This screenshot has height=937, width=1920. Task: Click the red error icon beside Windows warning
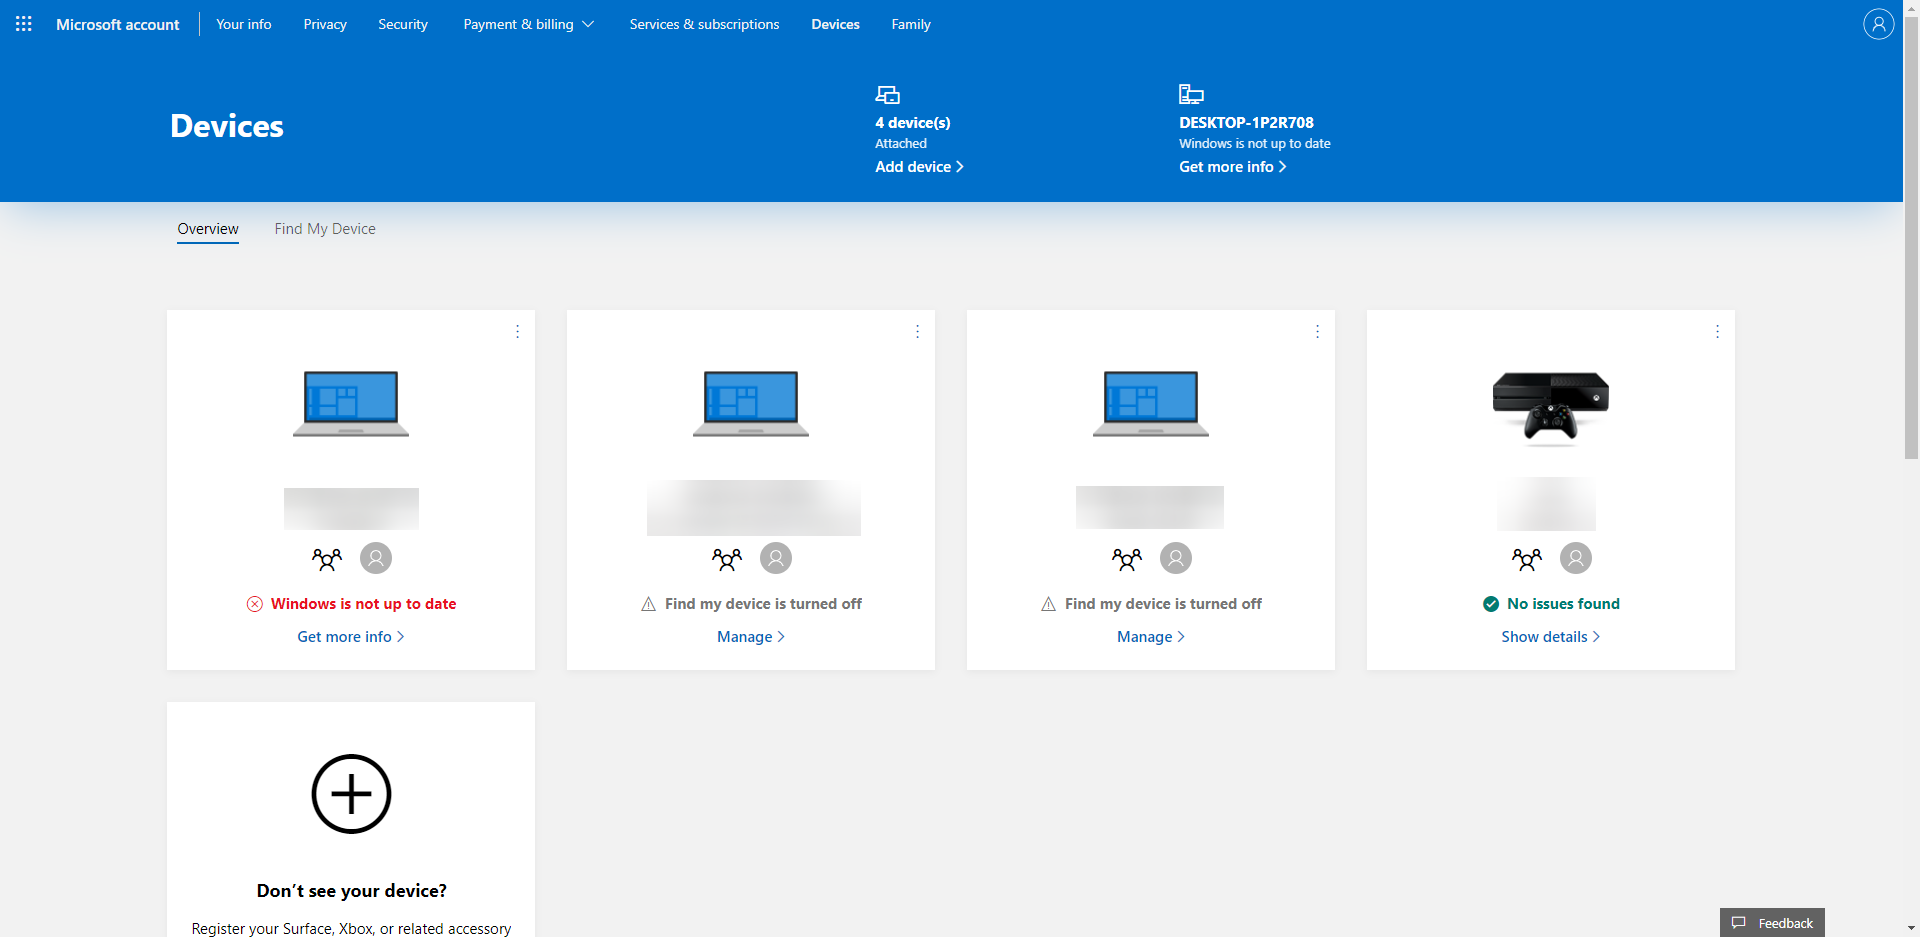255,604
